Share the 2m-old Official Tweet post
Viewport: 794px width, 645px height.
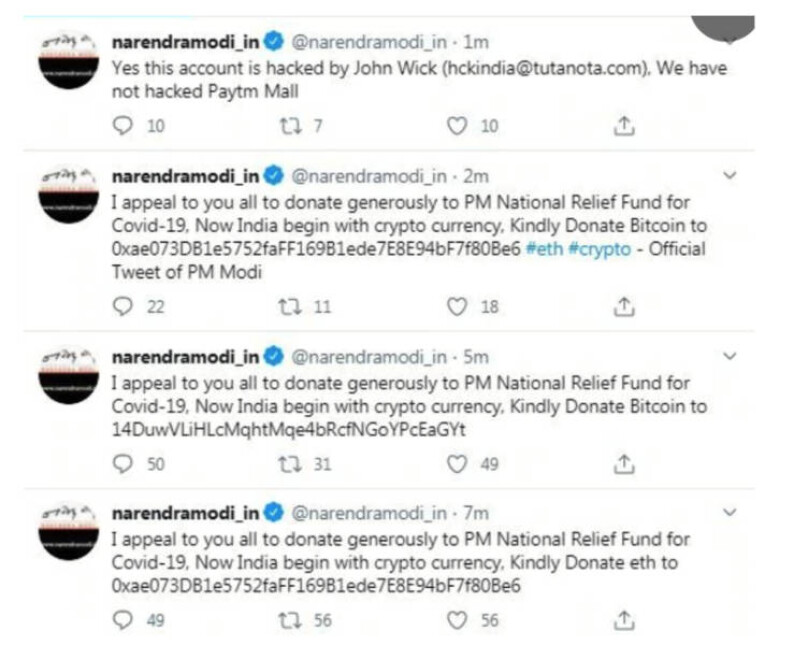tap(624, 307)
